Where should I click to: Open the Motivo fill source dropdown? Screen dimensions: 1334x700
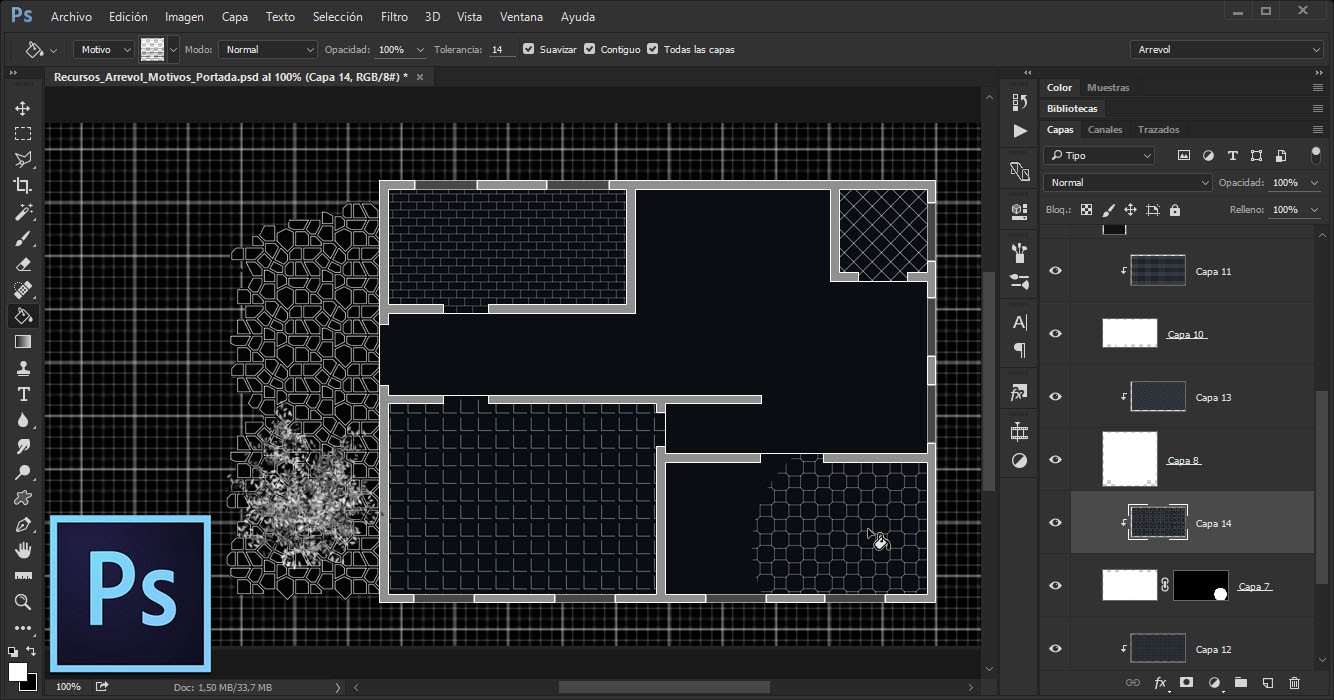click(105, 49)
